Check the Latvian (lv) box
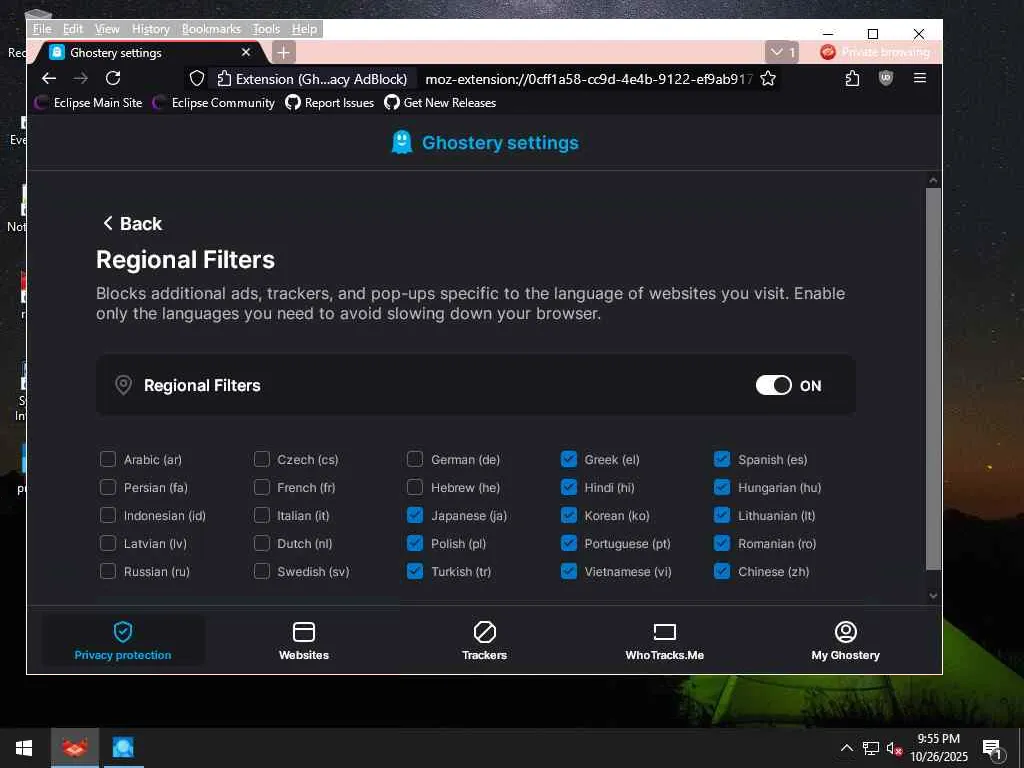 point(108,543)
